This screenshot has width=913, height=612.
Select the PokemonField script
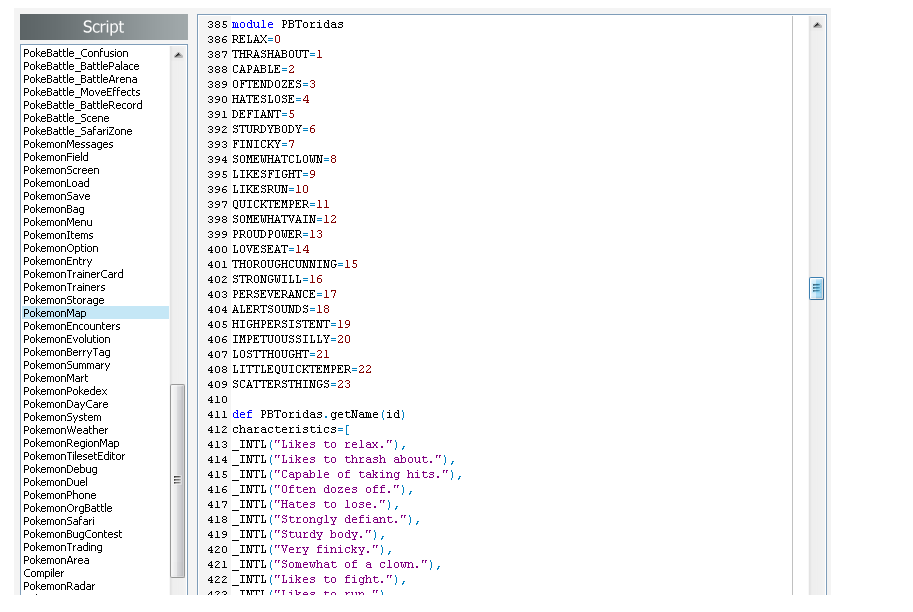[56, 157]
